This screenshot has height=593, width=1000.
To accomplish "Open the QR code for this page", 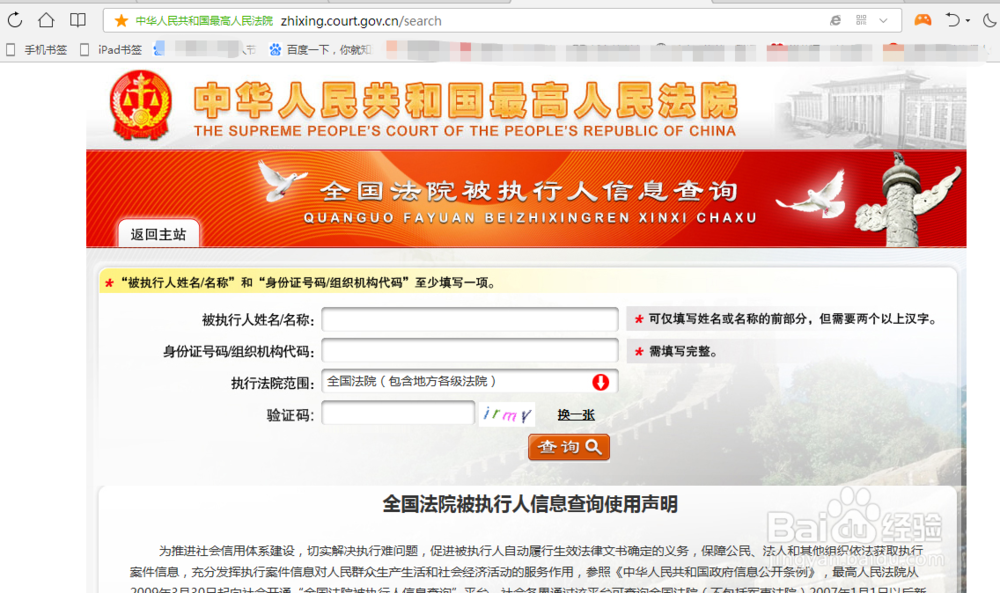I will tap(860, 20).
